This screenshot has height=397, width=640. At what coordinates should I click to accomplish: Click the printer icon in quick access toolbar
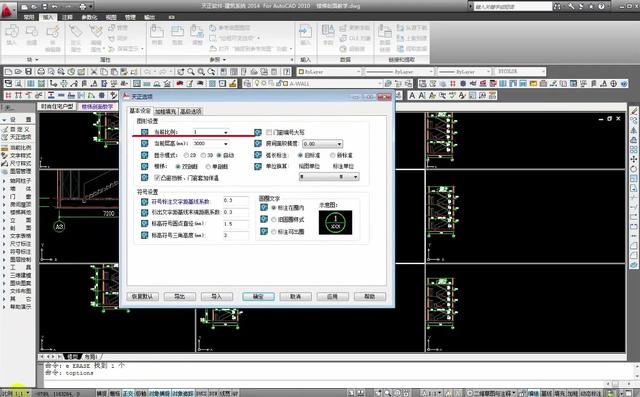(x=83, y=7)
